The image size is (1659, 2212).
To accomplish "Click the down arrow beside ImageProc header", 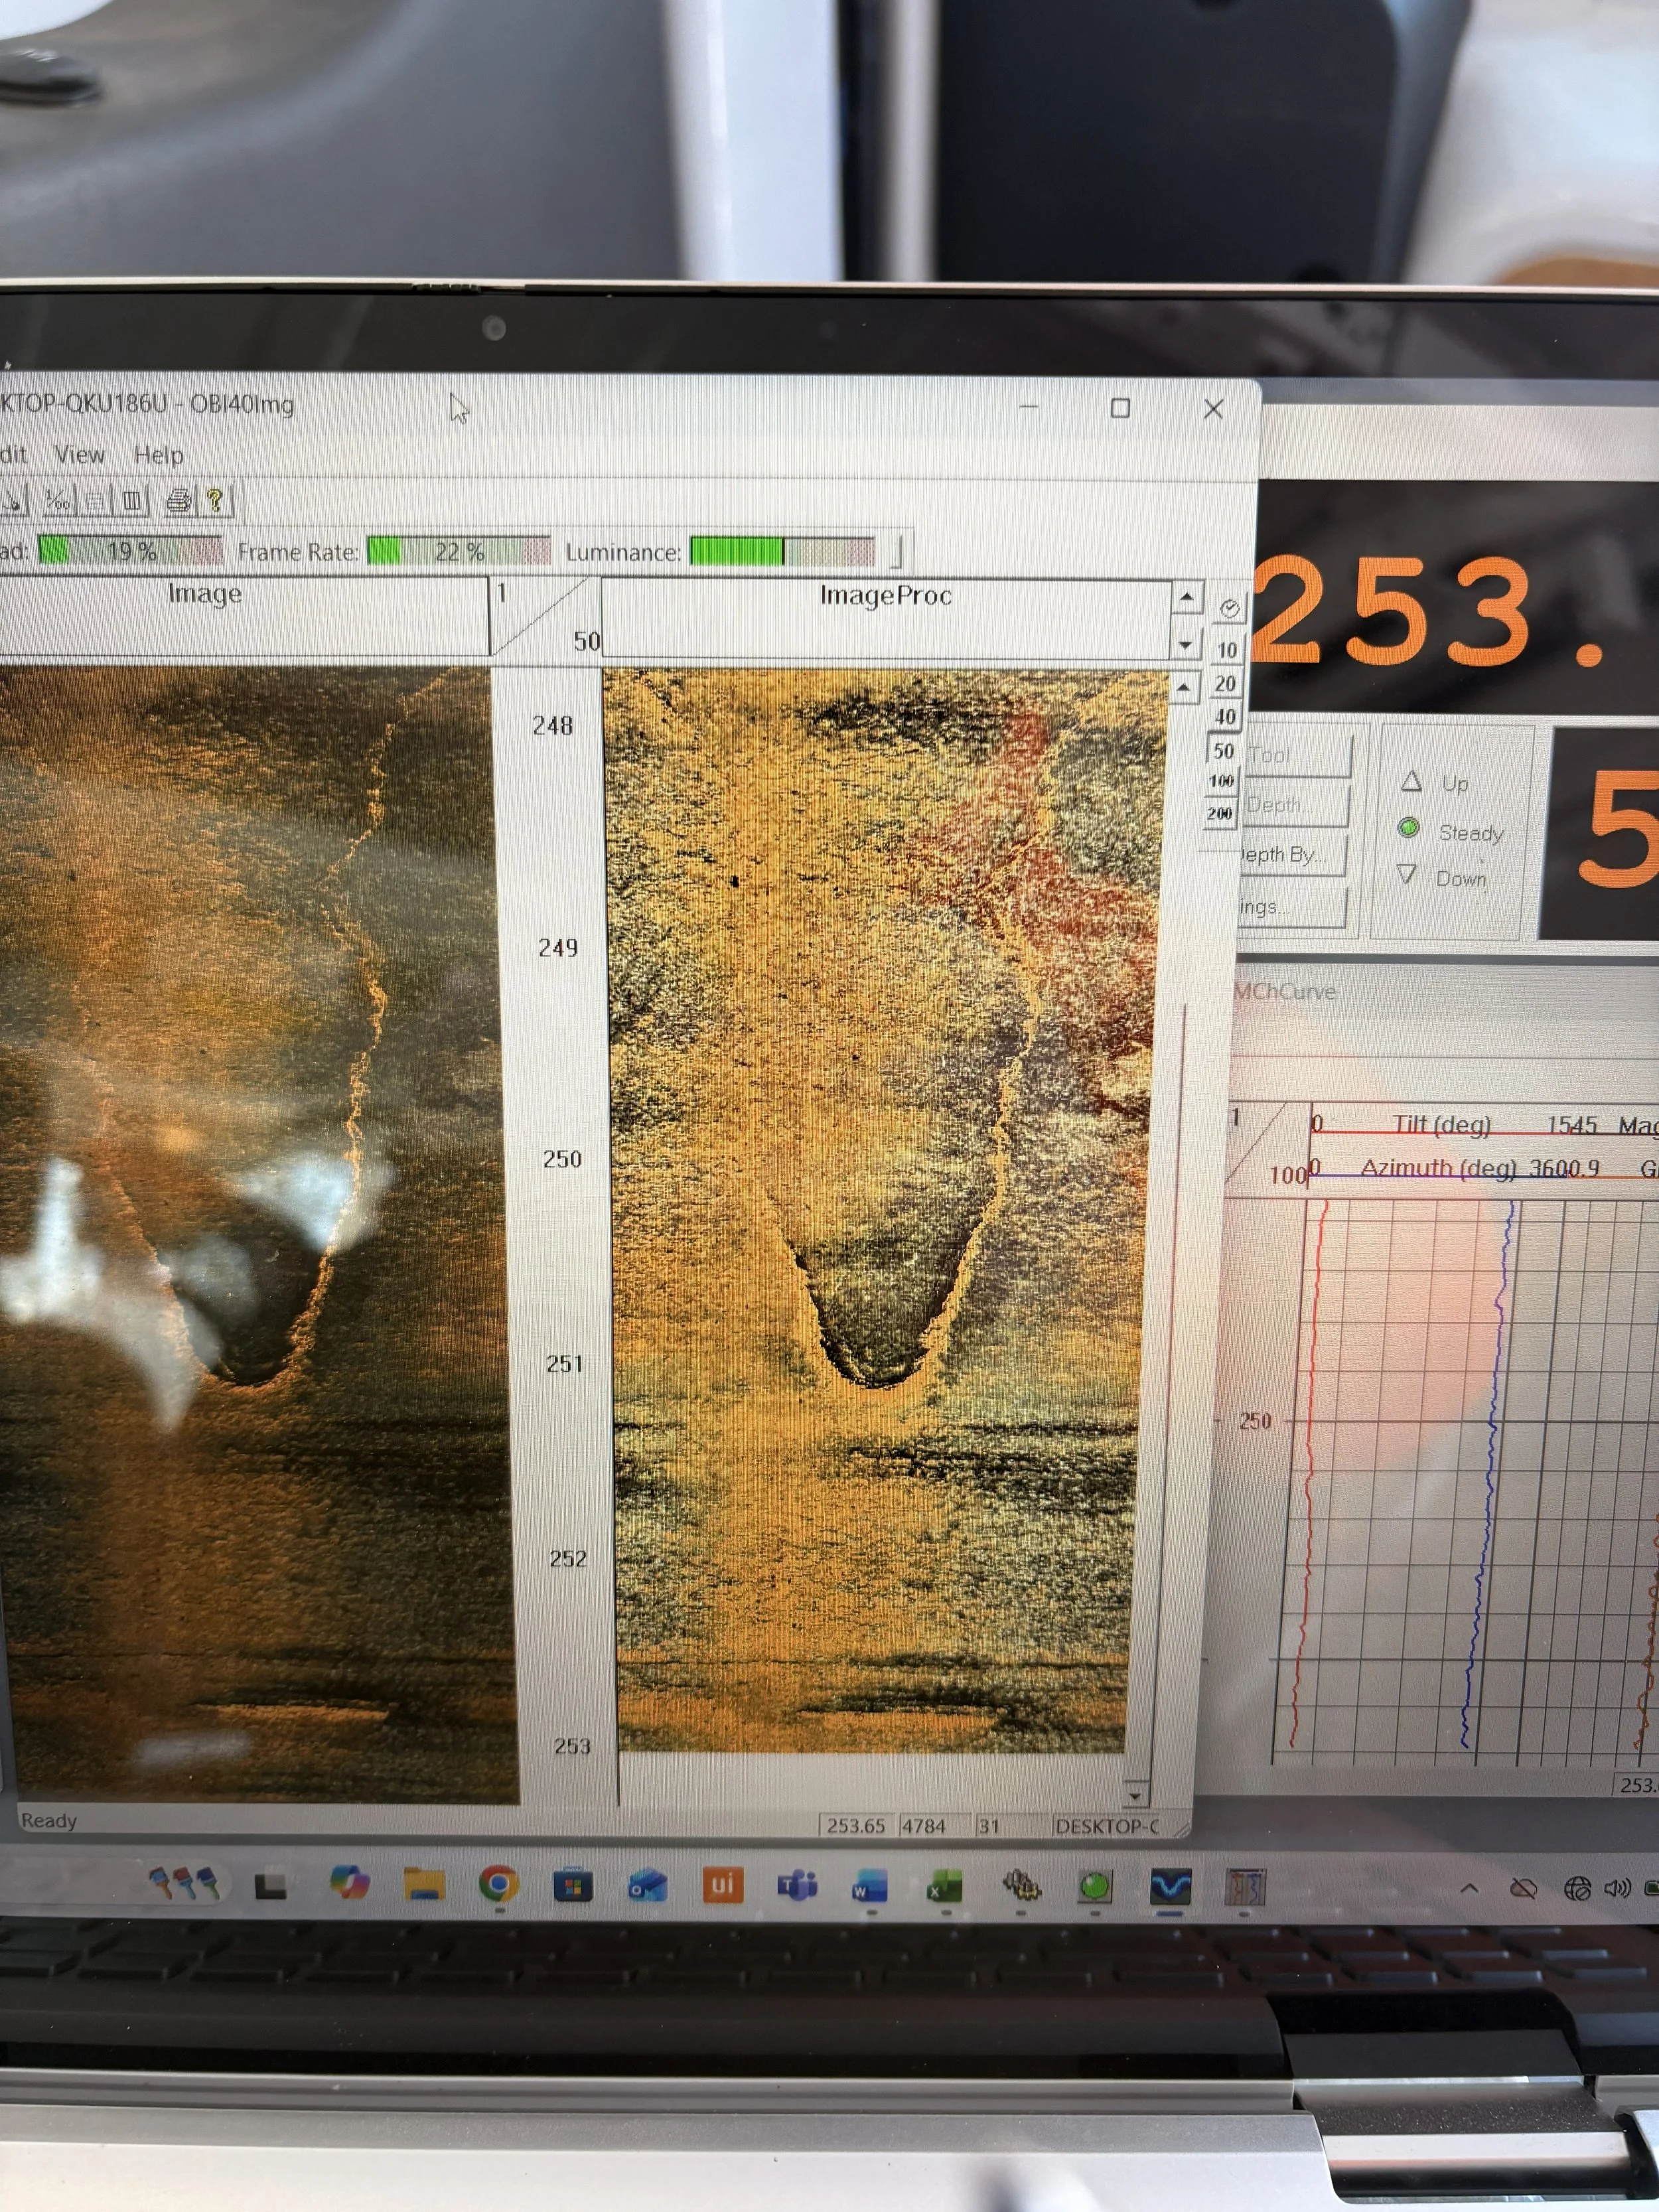I will coord(1185,645).
